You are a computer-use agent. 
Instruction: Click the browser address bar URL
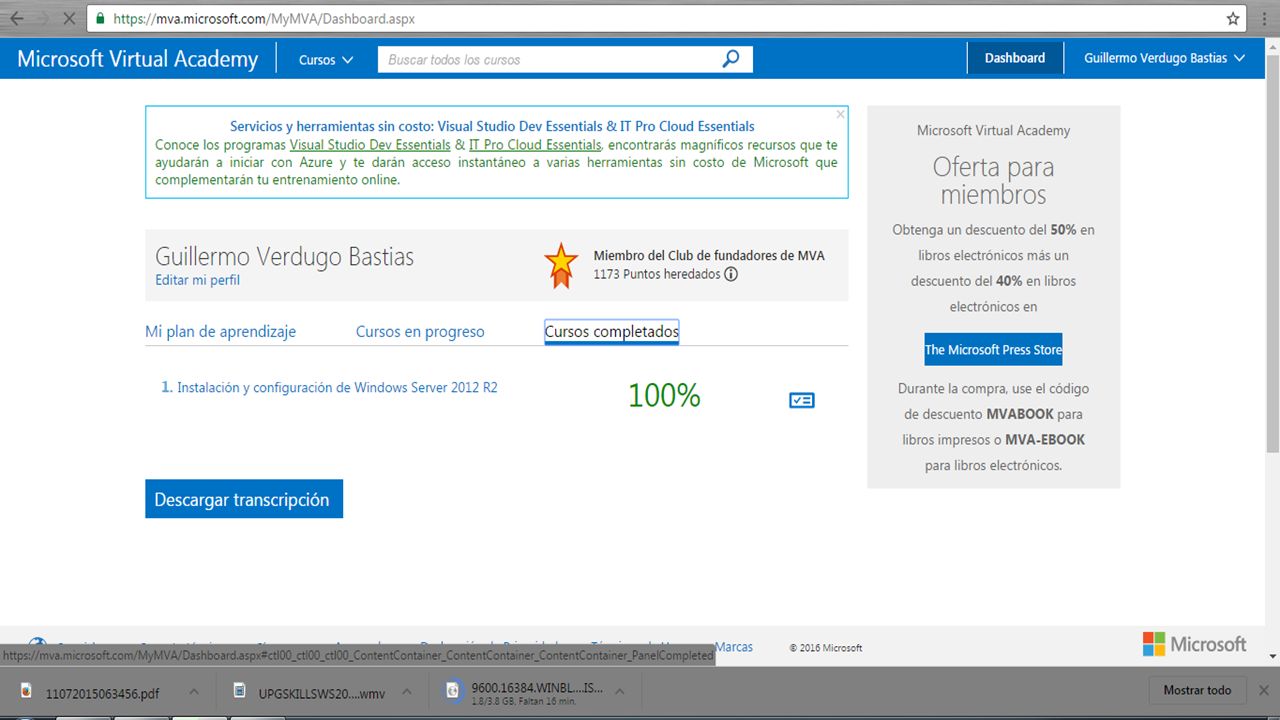(x=264, y=19)
